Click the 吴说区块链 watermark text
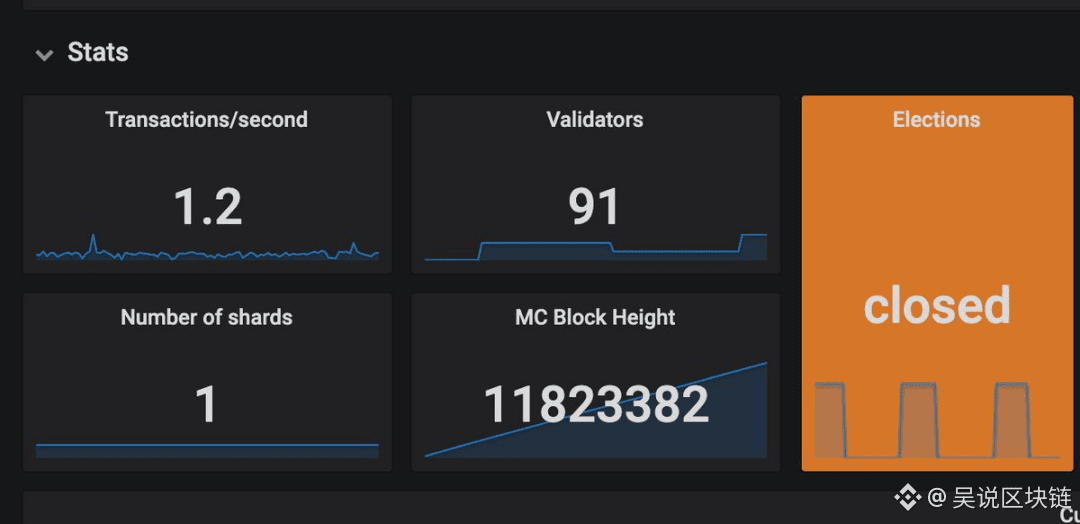This screenshot has width=1080, height=524. click(1012, 498)
